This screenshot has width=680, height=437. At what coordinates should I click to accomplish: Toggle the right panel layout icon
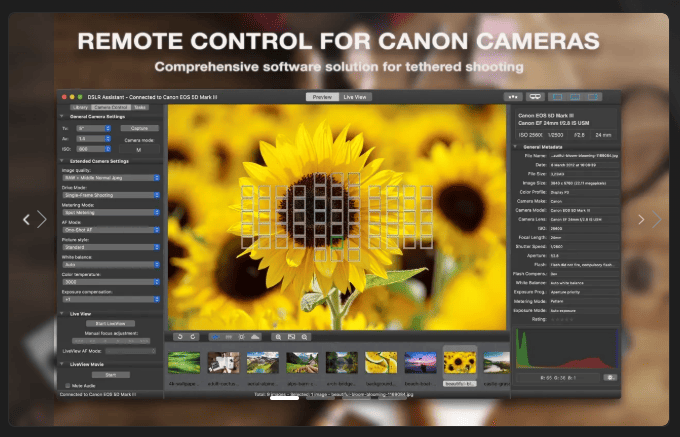click(x=593, y=97)
